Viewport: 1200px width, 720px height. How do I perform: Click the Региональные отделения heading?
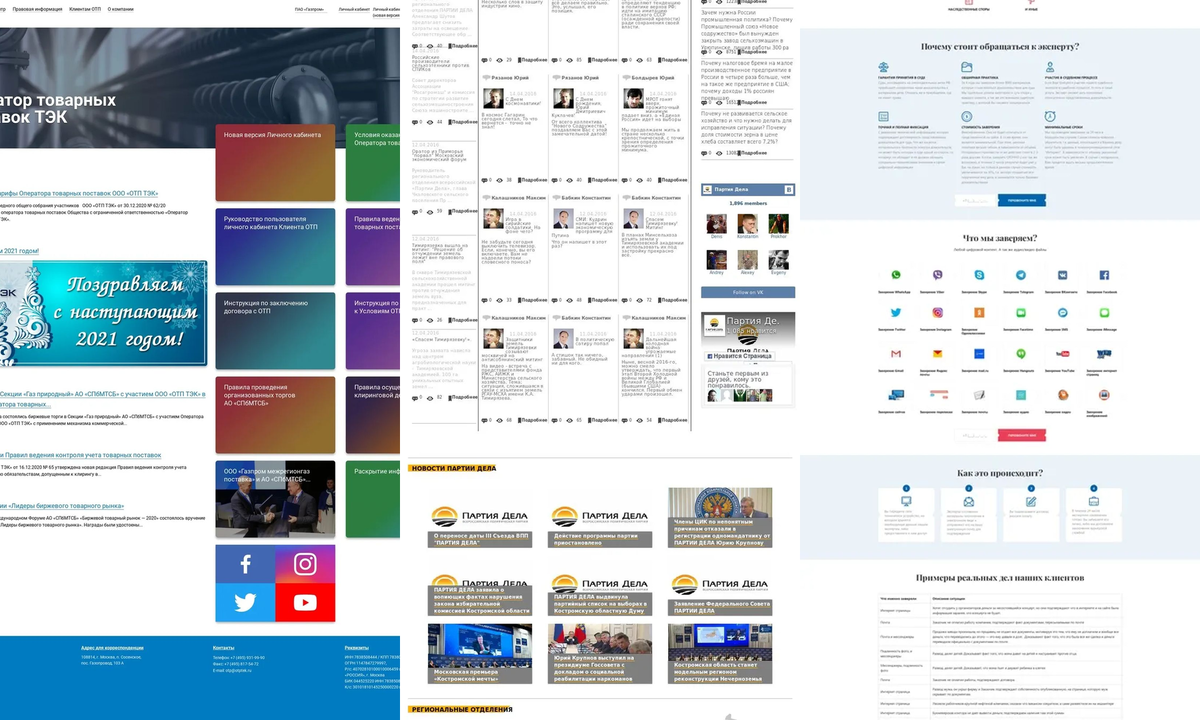click(x=461, y=709)
